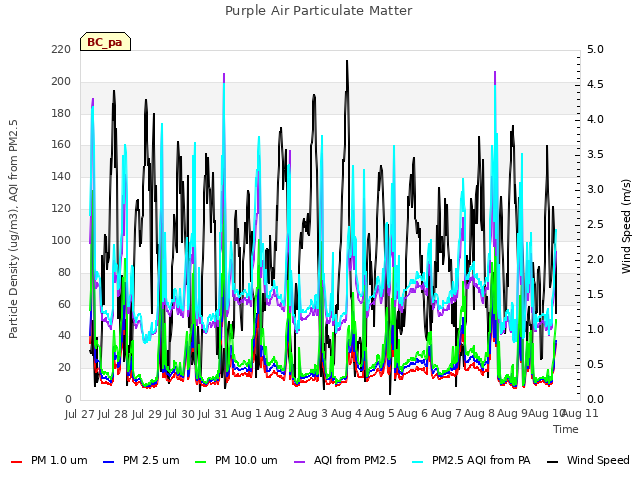Click the blue PM 2.5 um legend swatch
Screen dimensions: 640x480
[x=109, y=462]
